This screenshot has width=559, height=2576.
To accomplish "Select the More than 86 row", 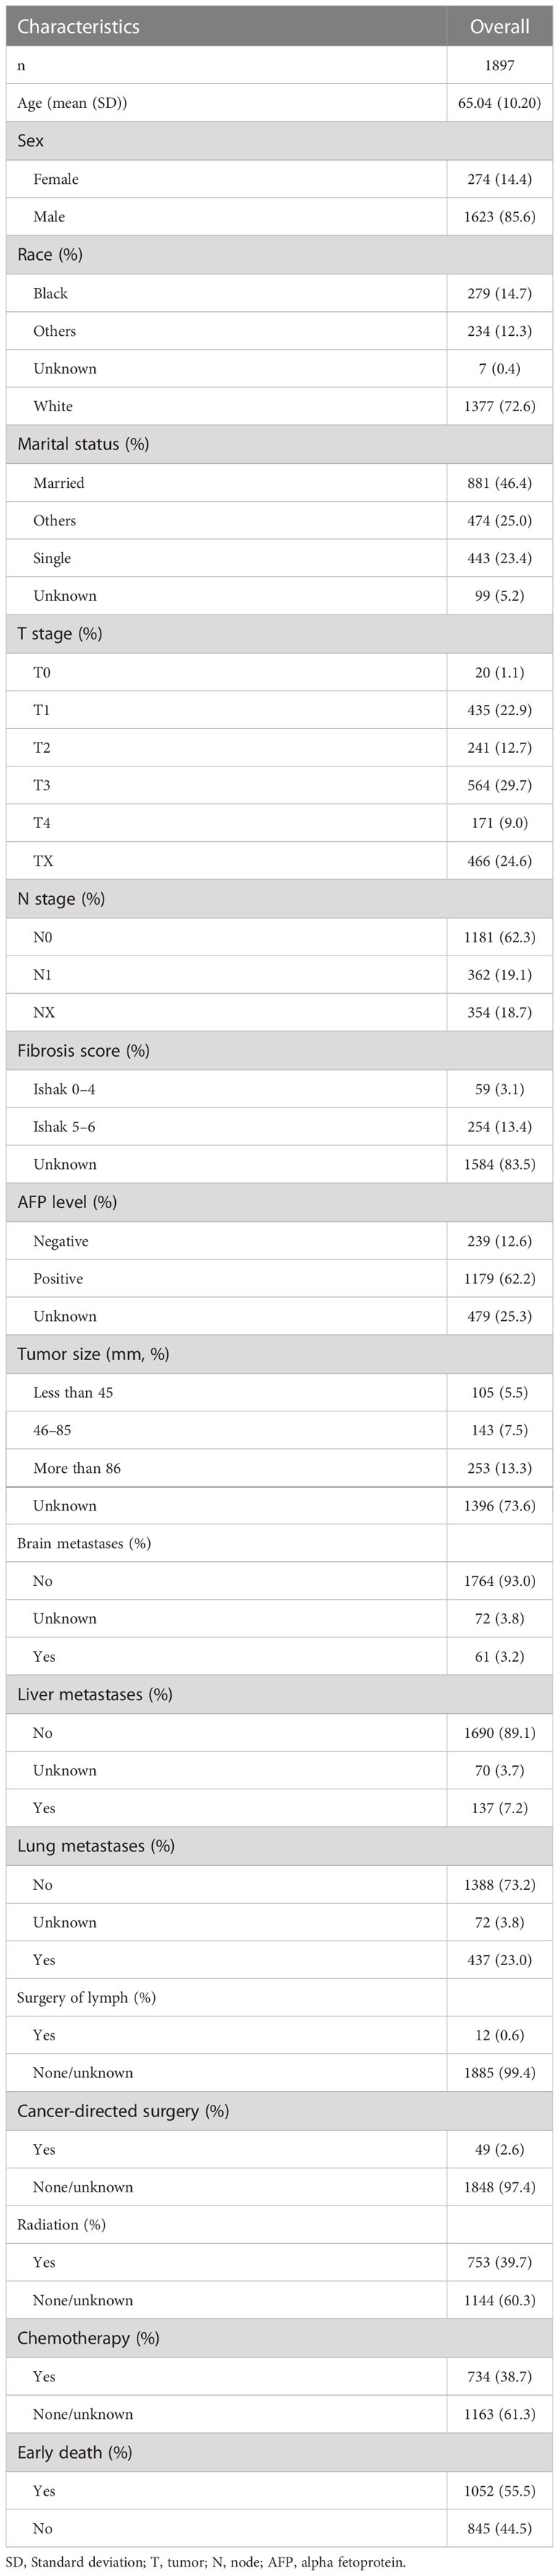I will (x=279, y=1468).
